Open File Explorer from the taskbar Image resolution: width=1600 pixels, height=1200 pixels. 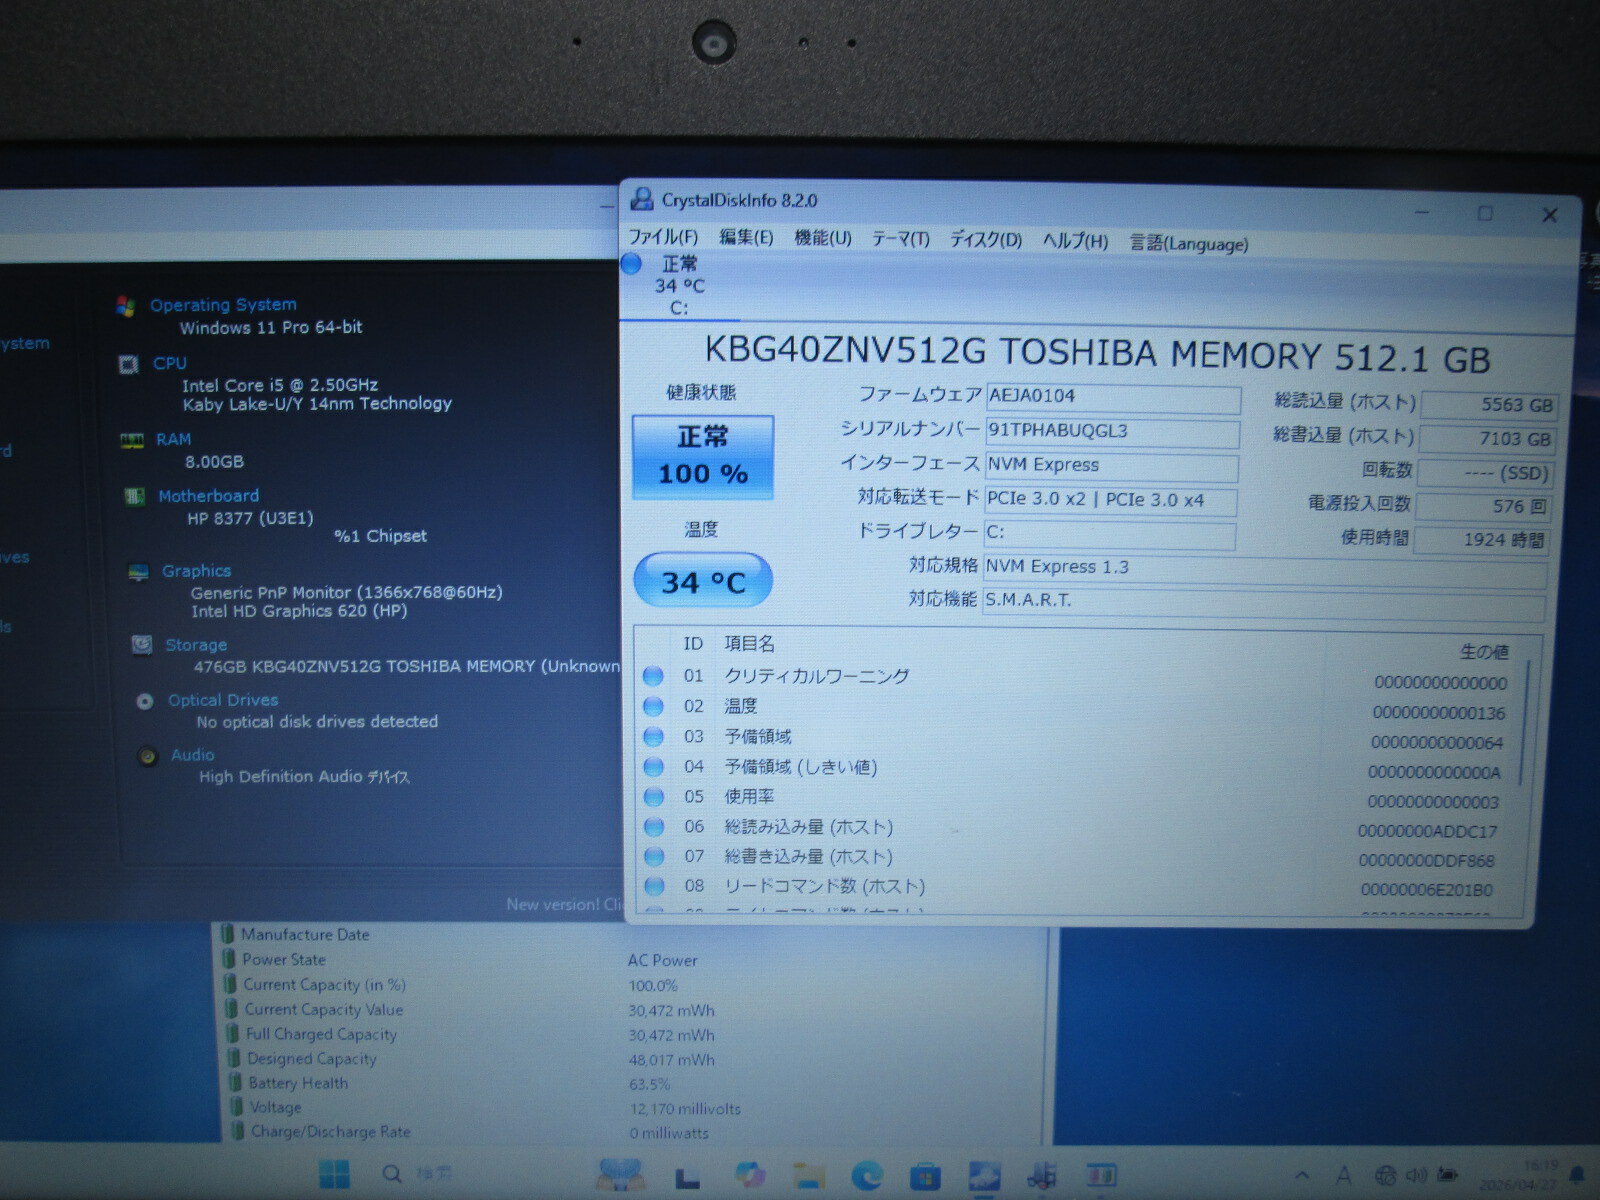(808, 1176)
